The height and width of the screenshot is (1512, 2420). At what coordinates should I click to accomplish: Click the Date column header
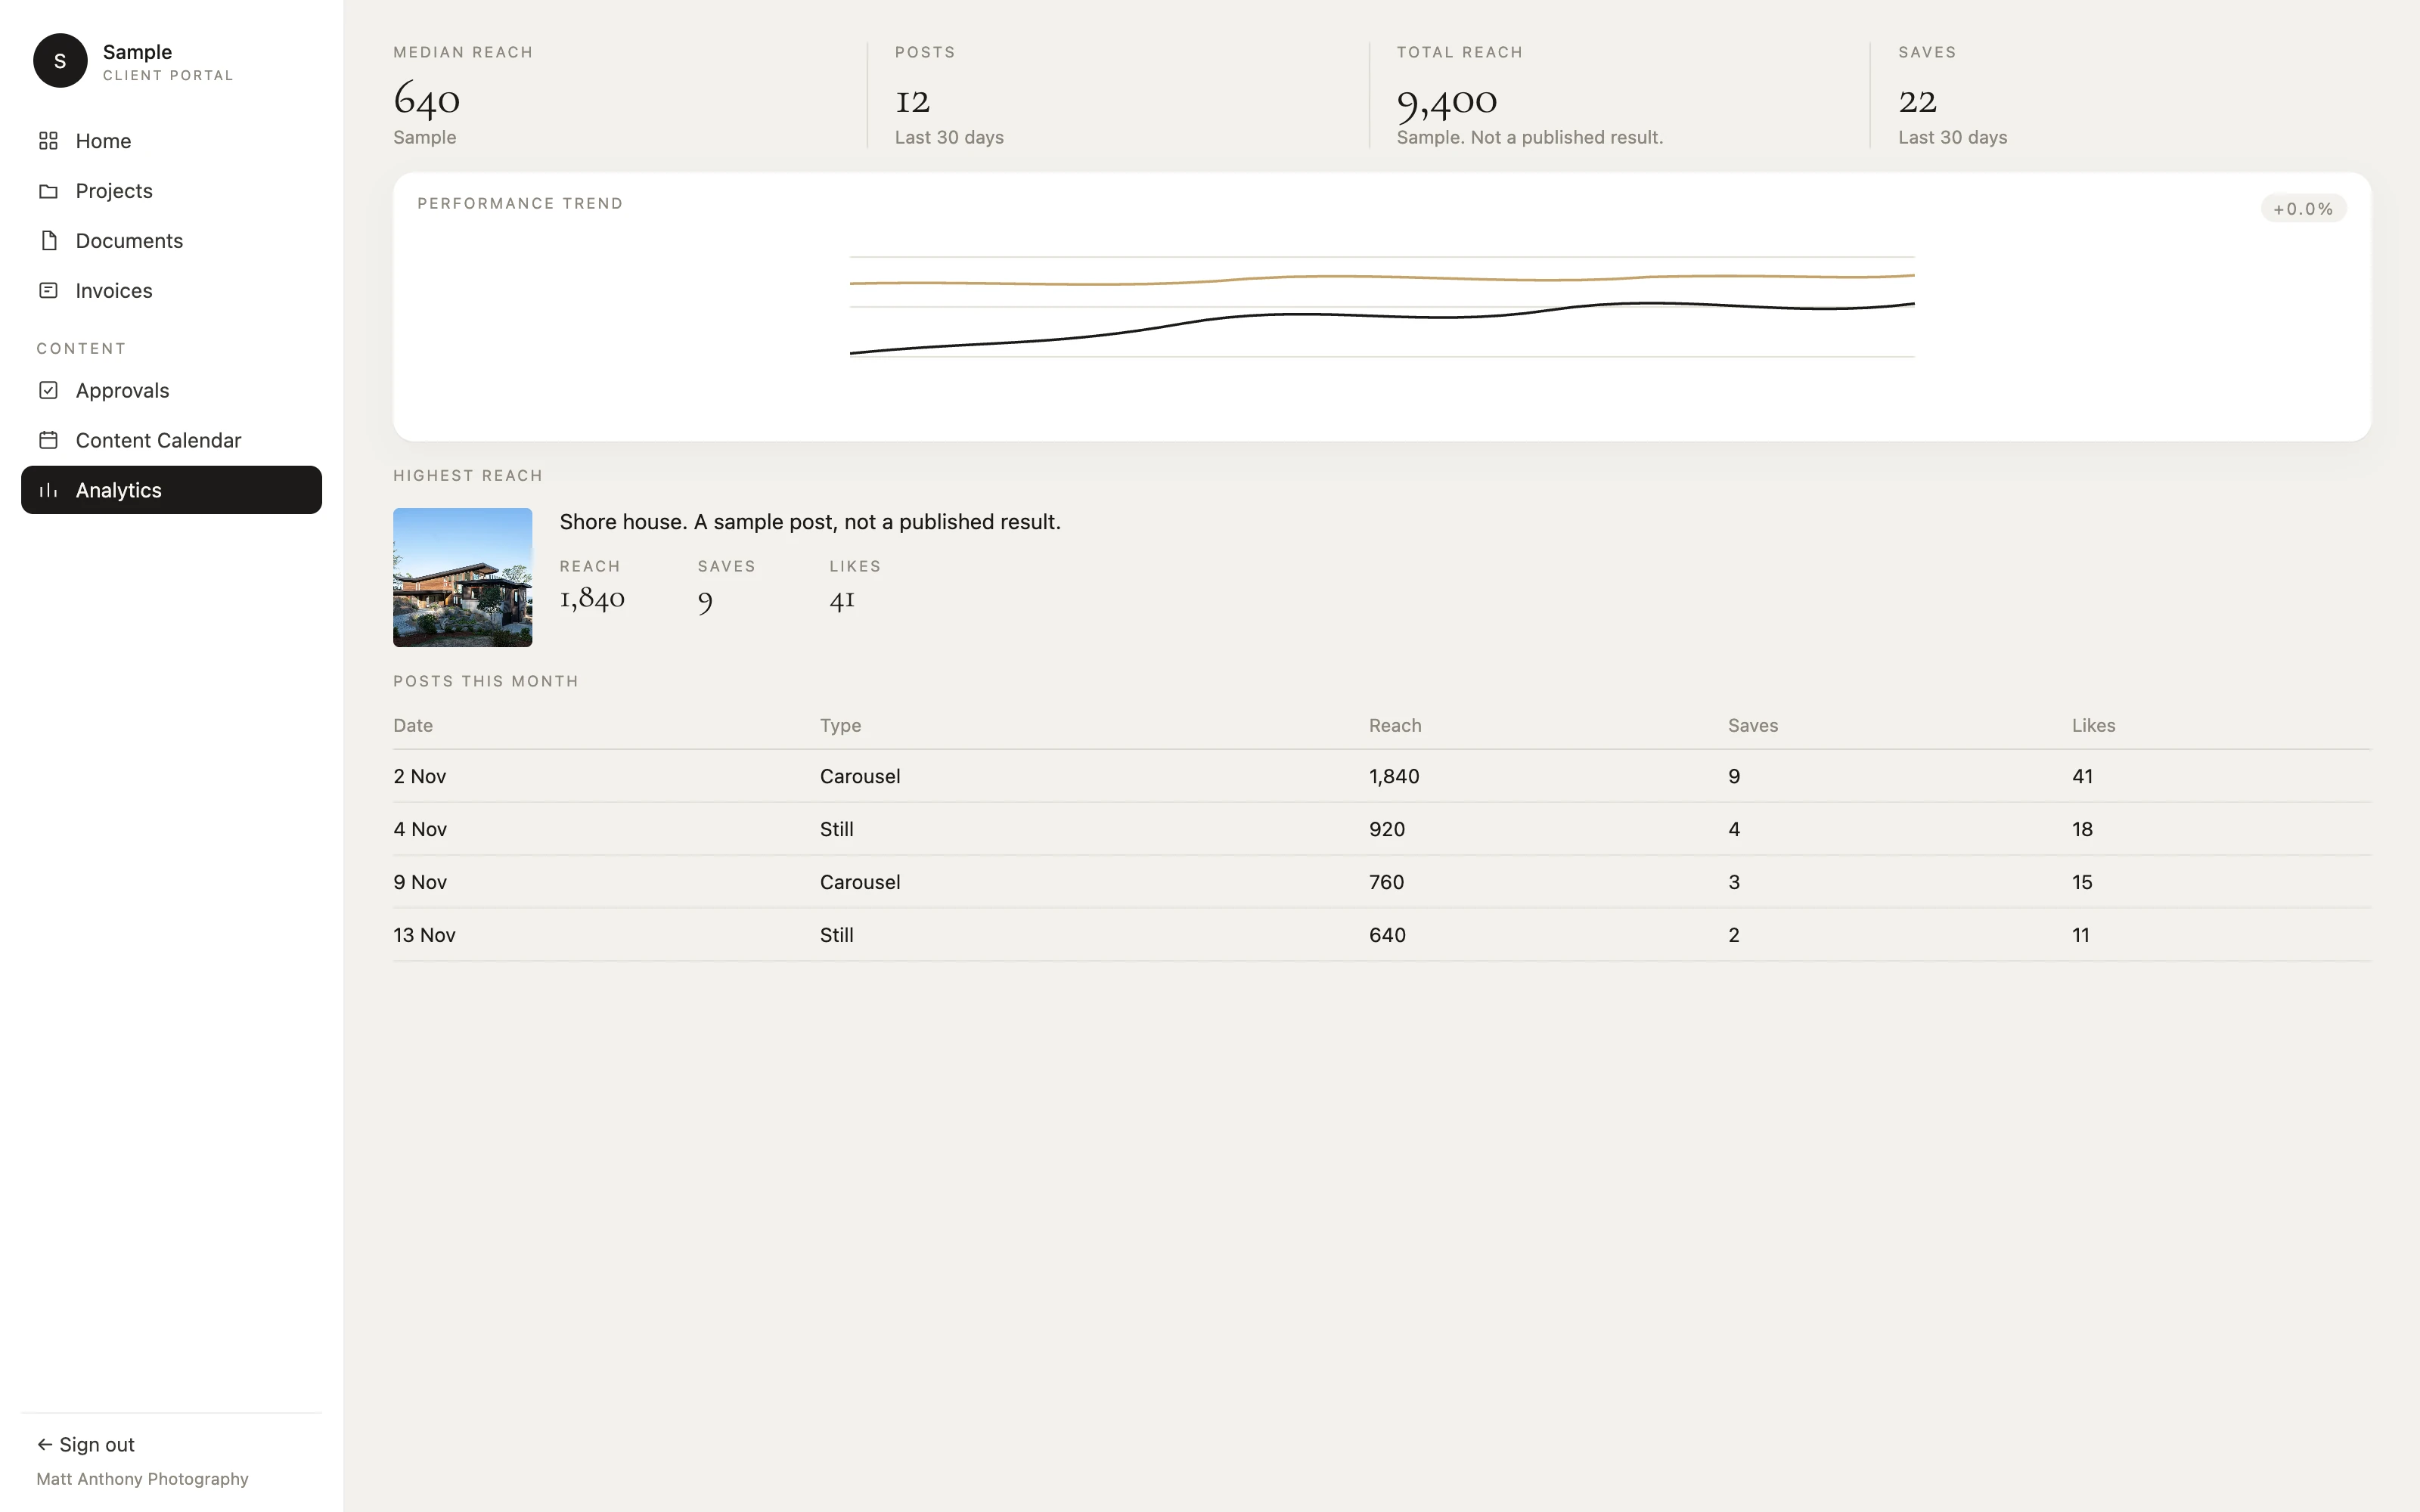coord(413,726)
